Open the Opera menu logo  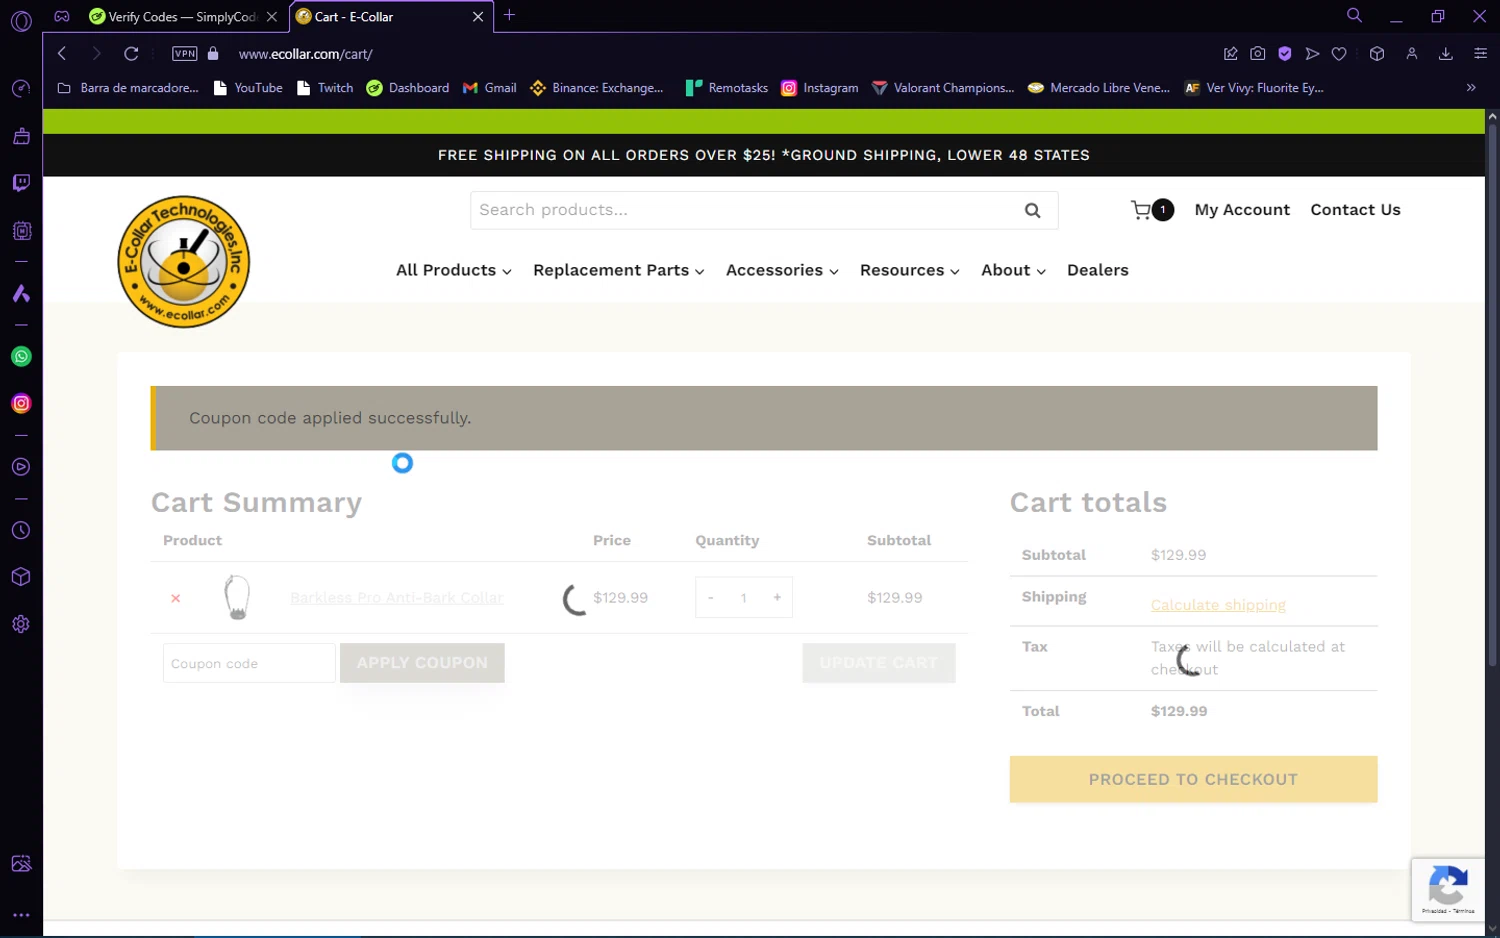click(21, 21)
